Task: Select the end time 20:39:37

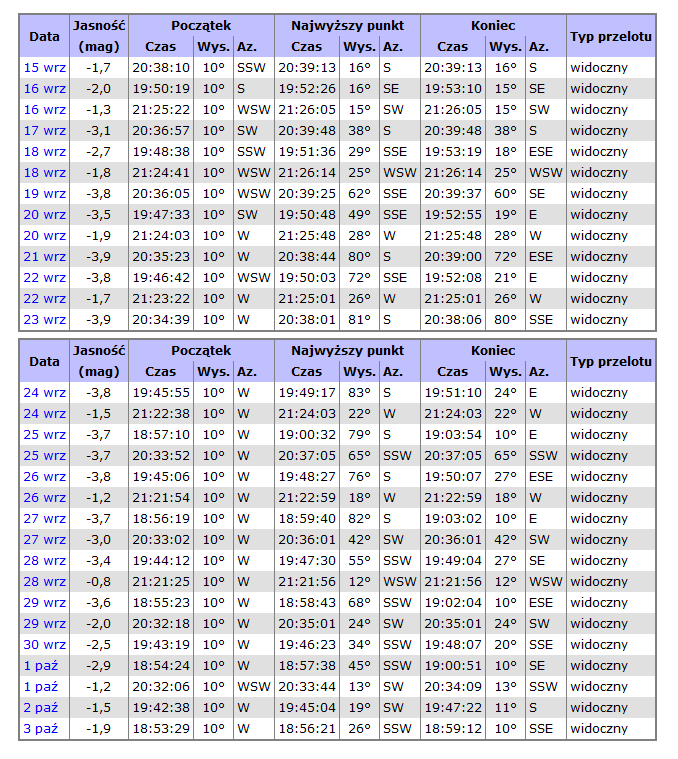Action: click(x=453, y=194)
